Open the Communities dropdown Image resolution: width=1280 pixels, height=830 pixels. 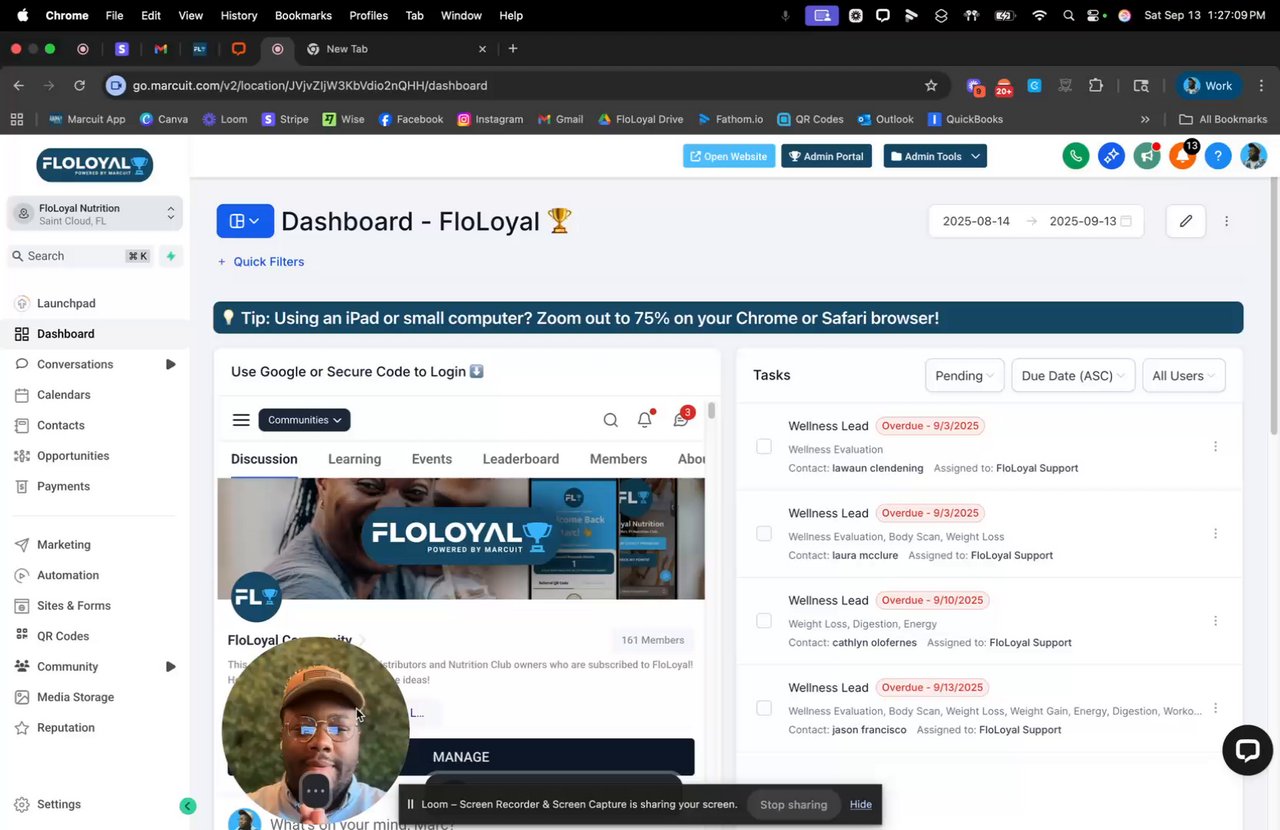tap(305, 420)
